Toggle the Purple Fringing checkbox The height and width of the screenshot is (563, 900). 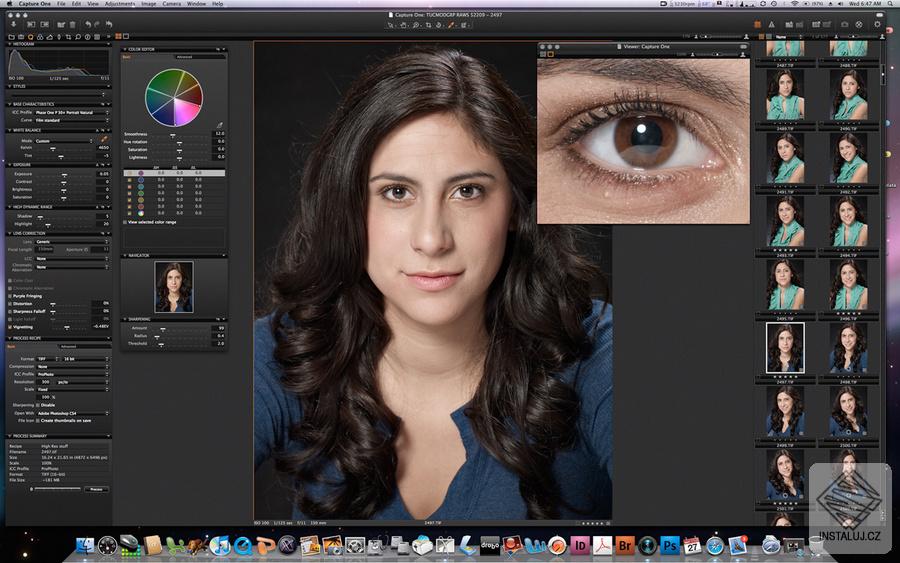tap(10, 296)
